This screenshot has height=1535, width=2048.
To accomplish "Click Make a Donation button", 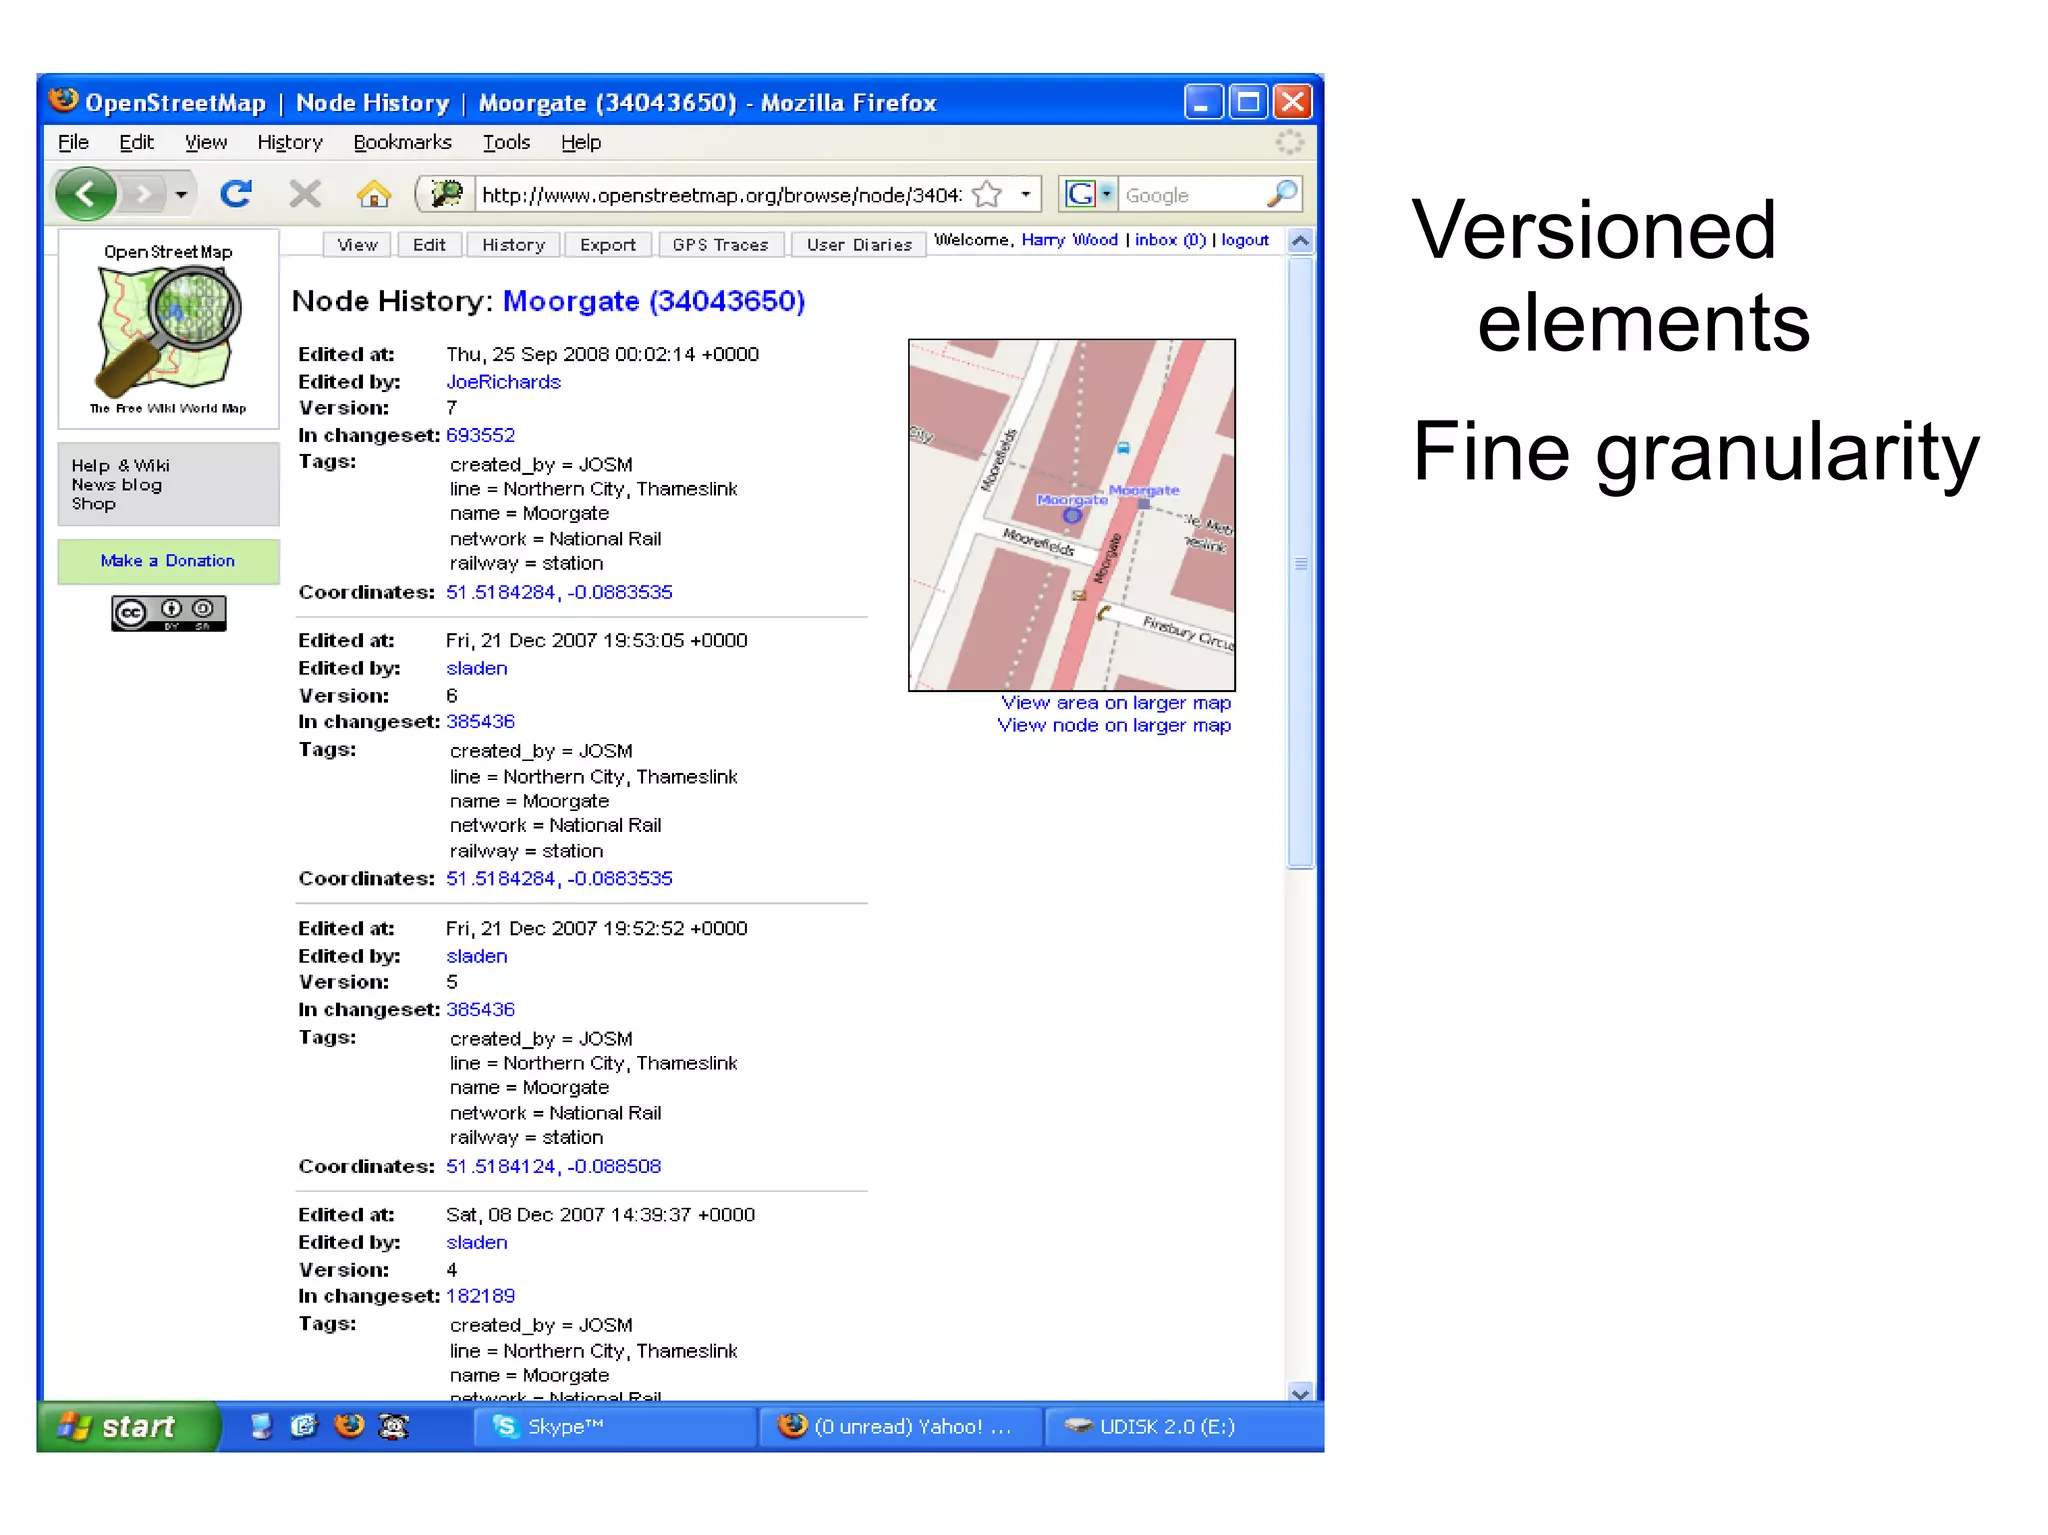I will (168, 561).
